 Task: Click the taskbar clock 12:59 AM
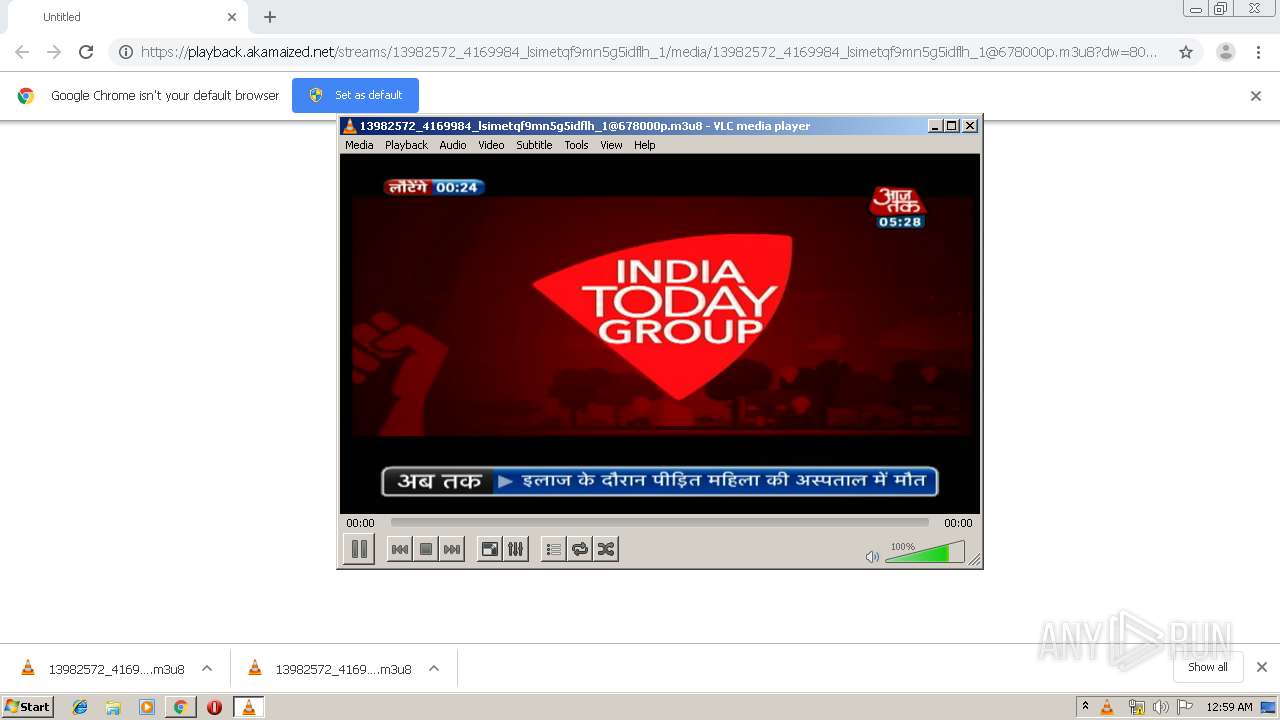pos(1229,707)
